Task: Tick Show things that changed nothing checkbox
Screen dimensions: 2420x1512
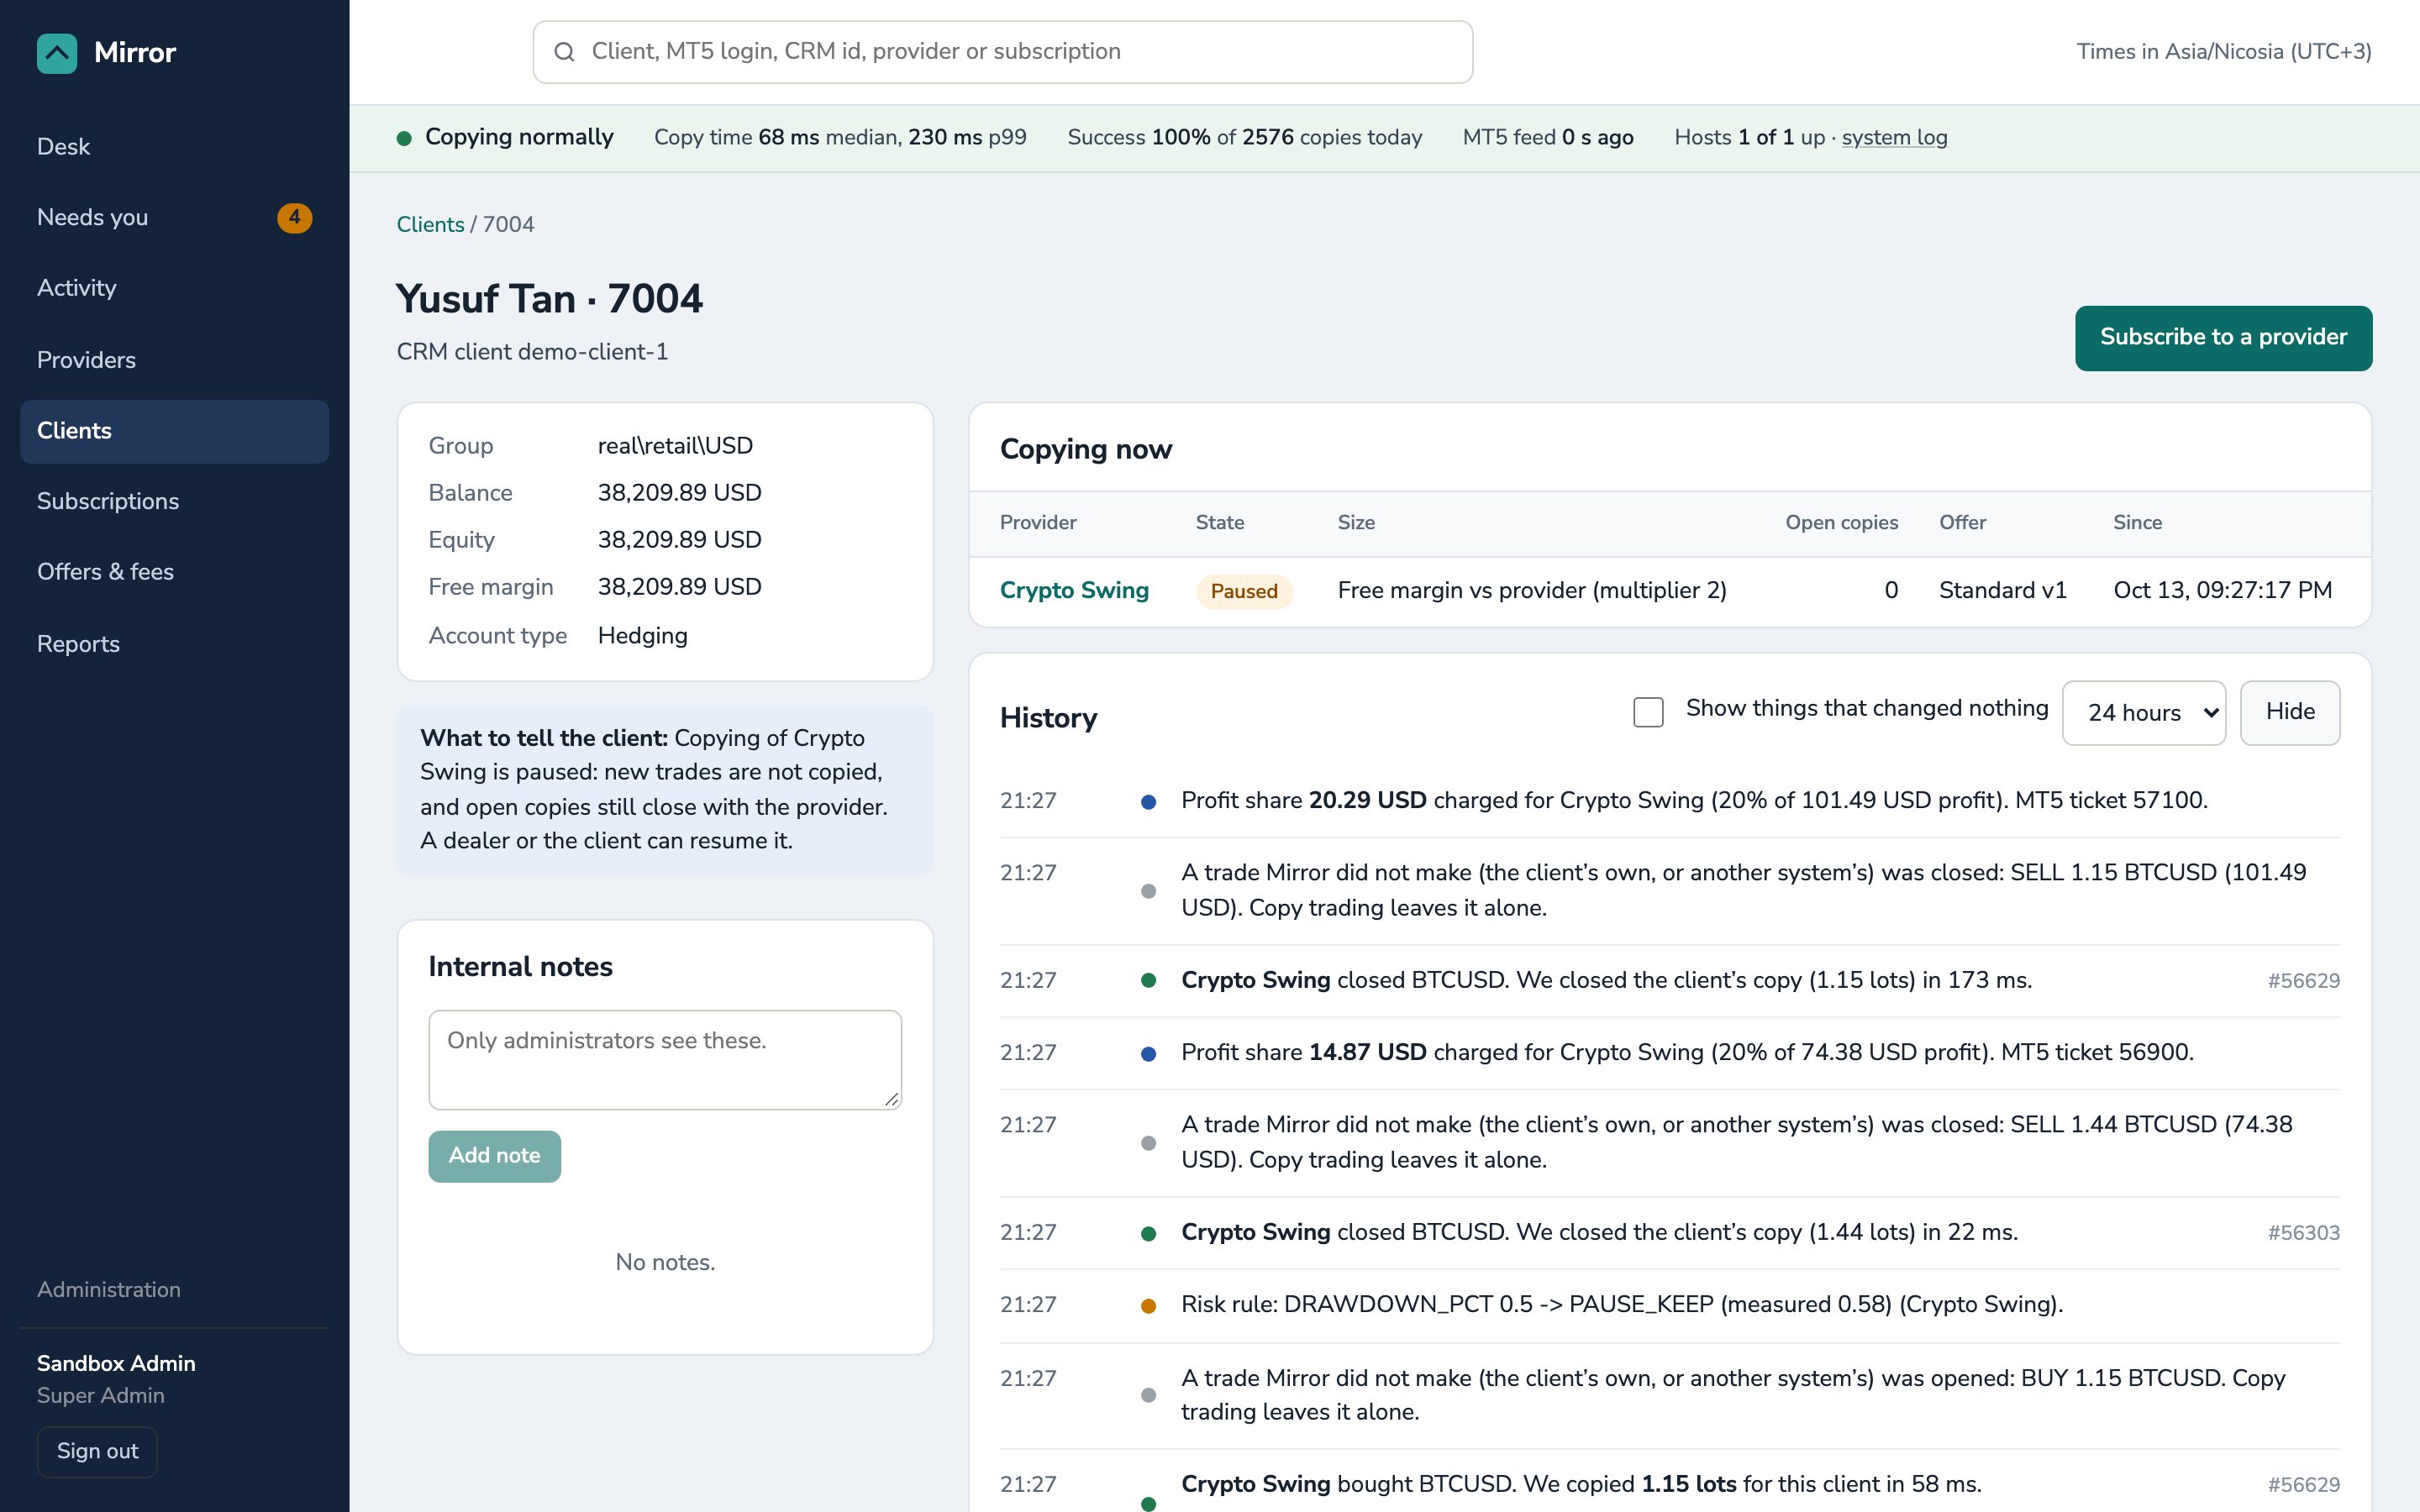Action: pos(1648,711)
